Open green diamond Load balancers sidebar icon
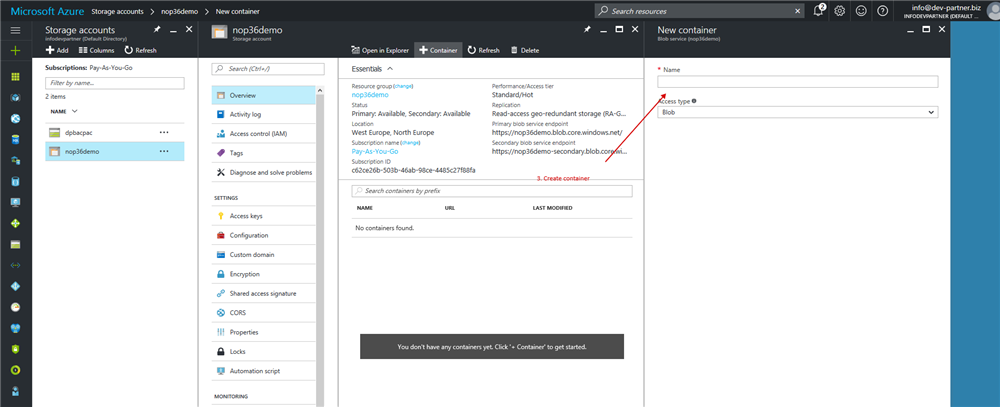This screenshot has width=1000, height=407. pyautogui.click(x=15, y=223)
